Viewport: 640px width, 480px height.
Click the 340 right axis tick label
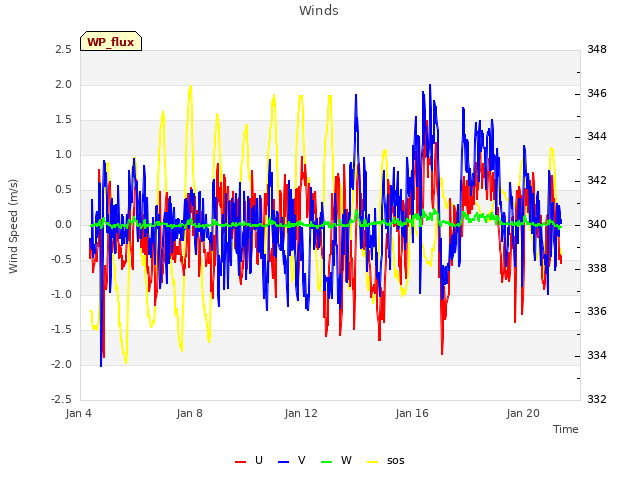pyautogui.click(x=597, y=224)
